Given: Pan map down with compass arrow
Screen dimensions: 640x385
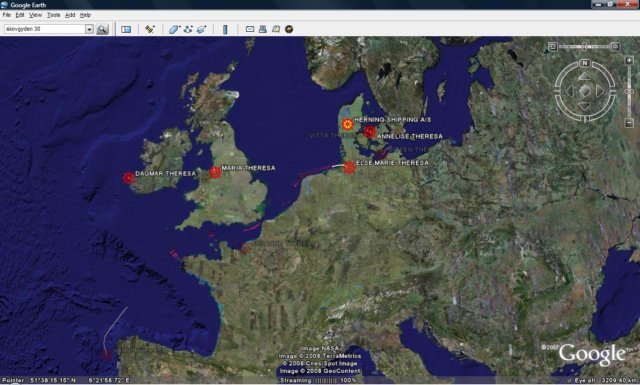Looking at the screenshot, I should (585, 106).
